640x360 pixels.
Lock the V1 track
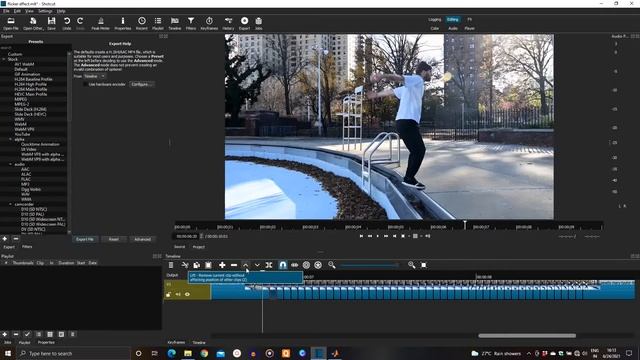point(168,294)
